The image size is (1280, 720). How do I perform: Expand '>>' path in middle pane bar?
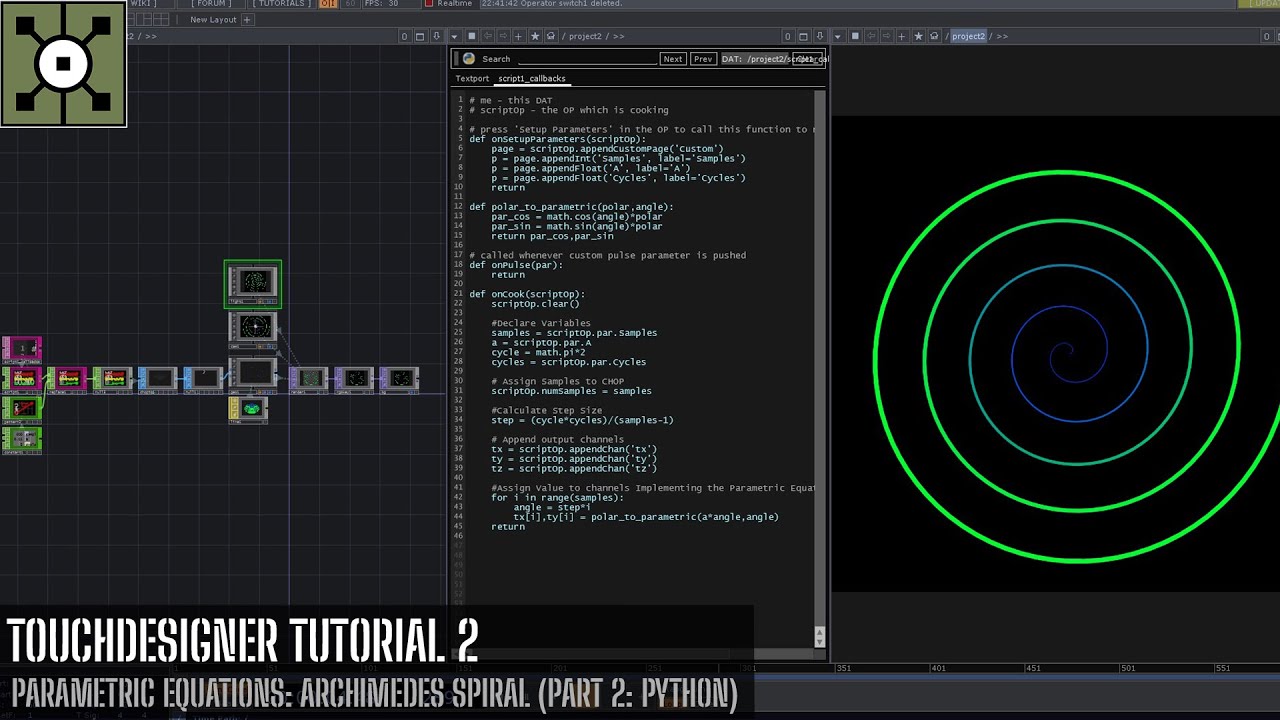(619, 36)
